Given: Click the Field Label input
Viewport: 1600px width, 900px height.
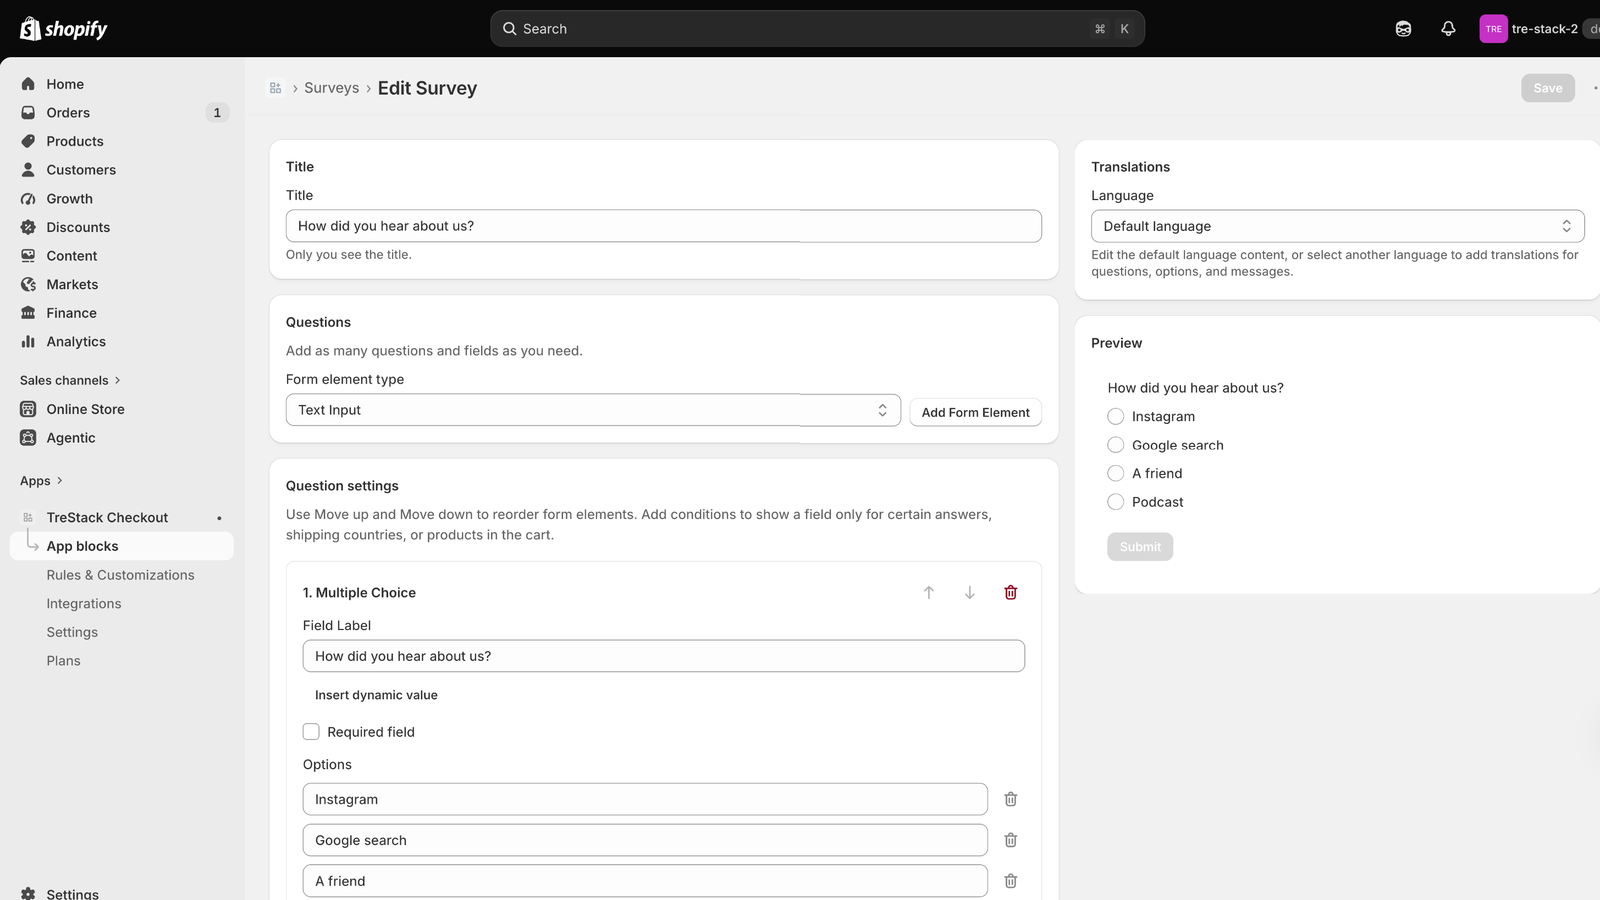Looking at the screenshot, I should click(663, 656).
